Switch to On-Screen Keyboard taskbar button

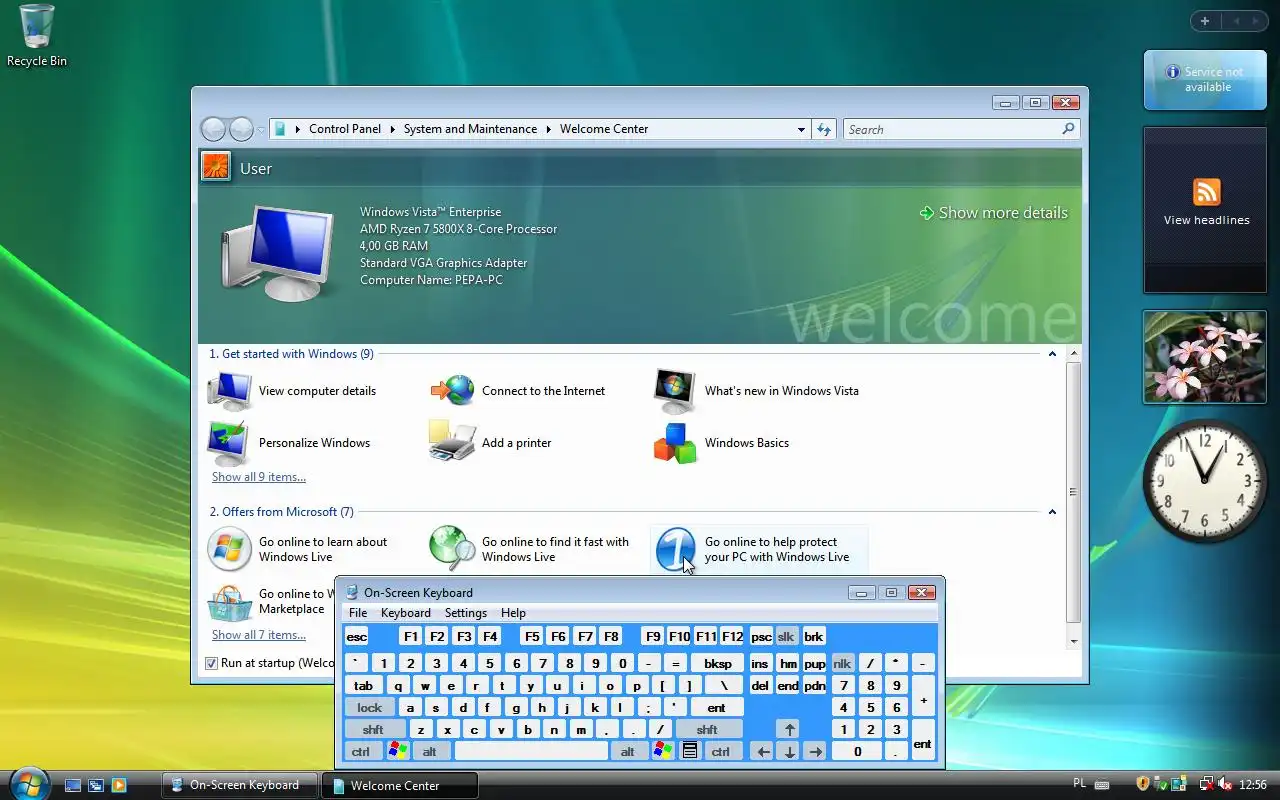tap(240, 785)
